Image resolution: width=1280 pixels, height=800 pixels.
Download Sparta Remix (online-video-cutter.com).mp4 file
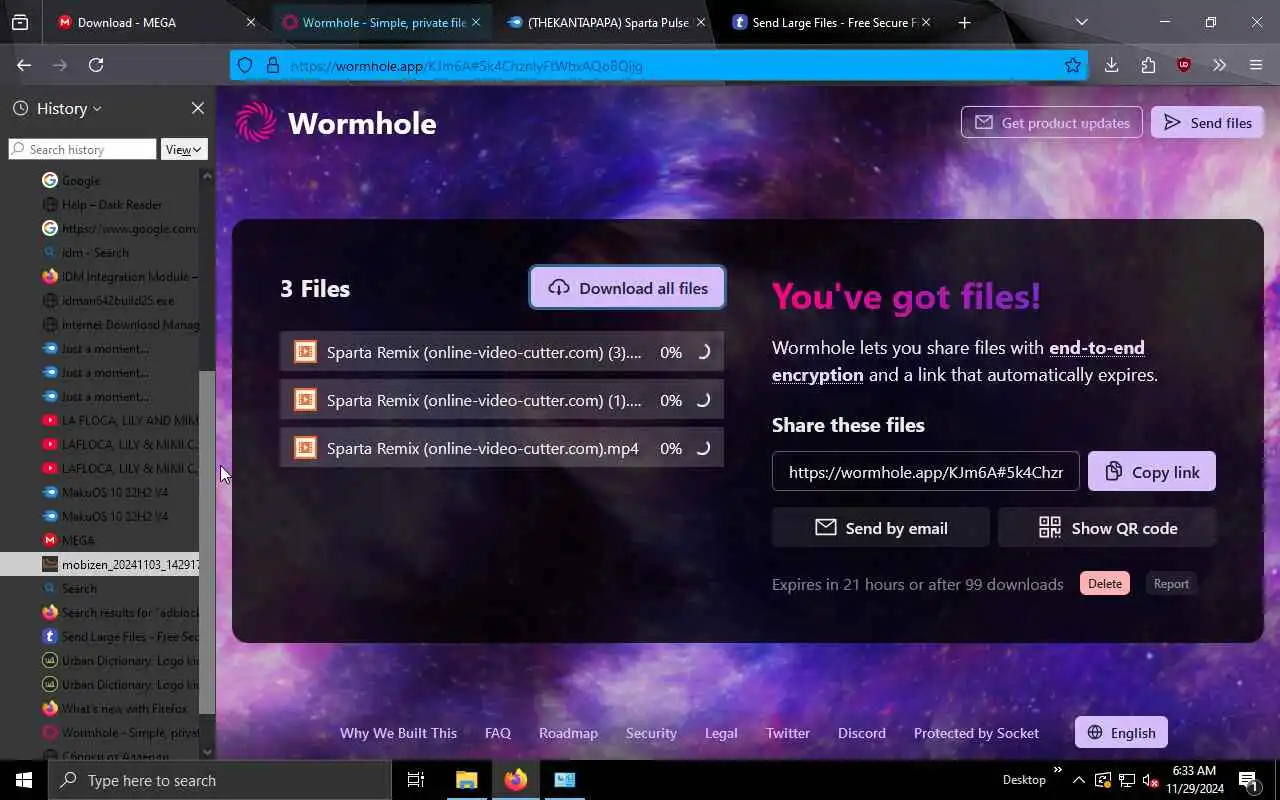[502, 448]
